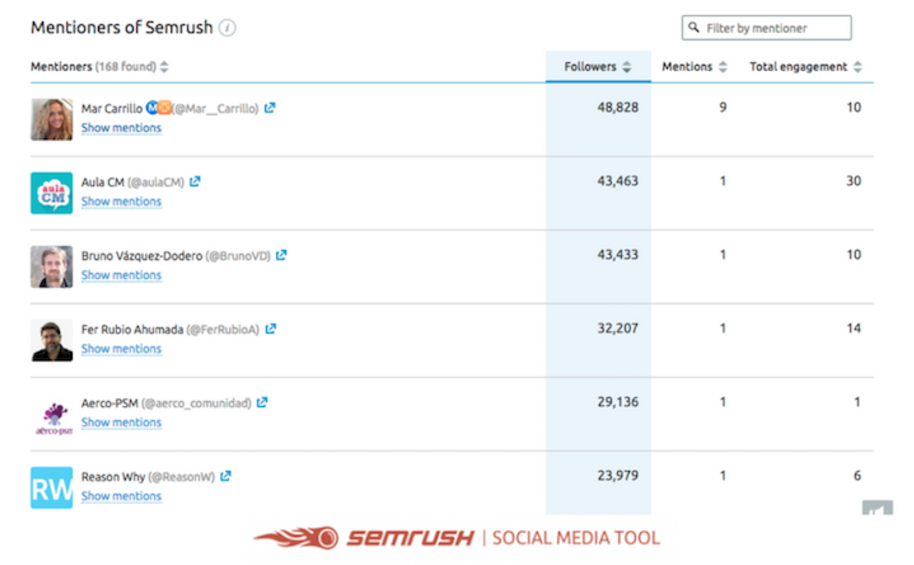Focus the Filter by mentioner field

pos(766,27)
